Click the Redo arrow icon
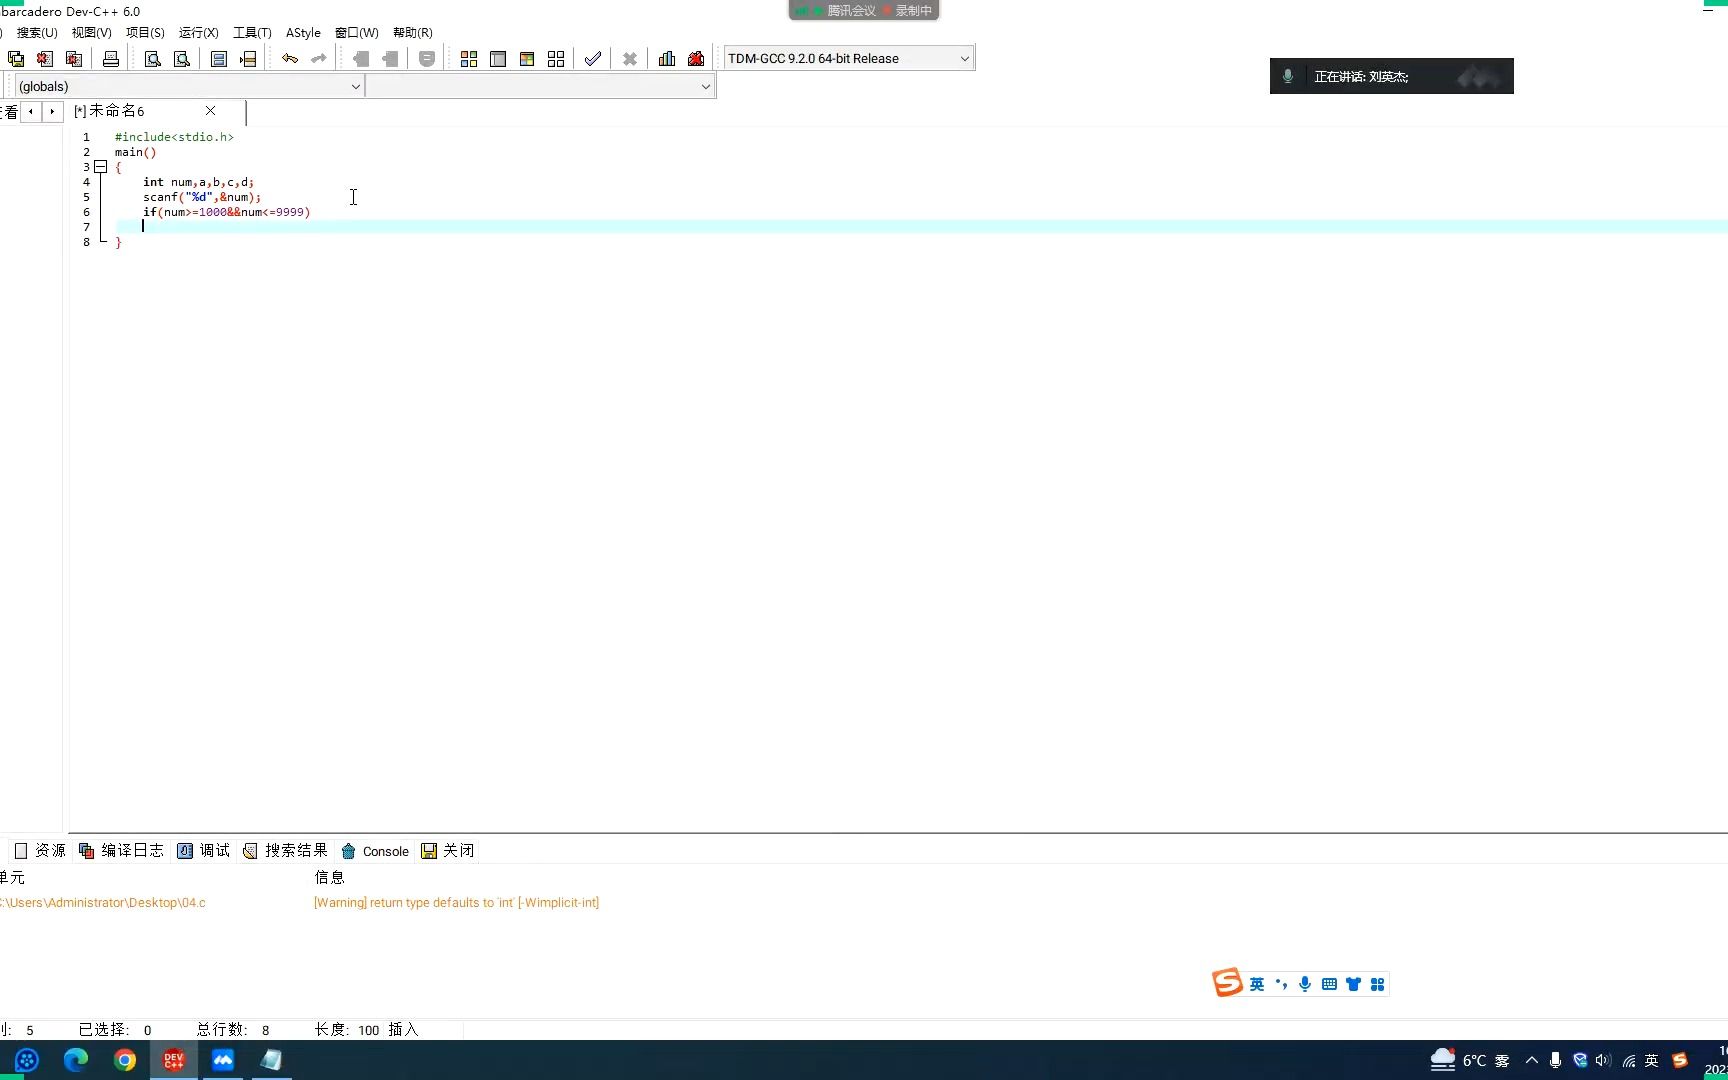1728x1080 pixels. (x=319, y=59)
